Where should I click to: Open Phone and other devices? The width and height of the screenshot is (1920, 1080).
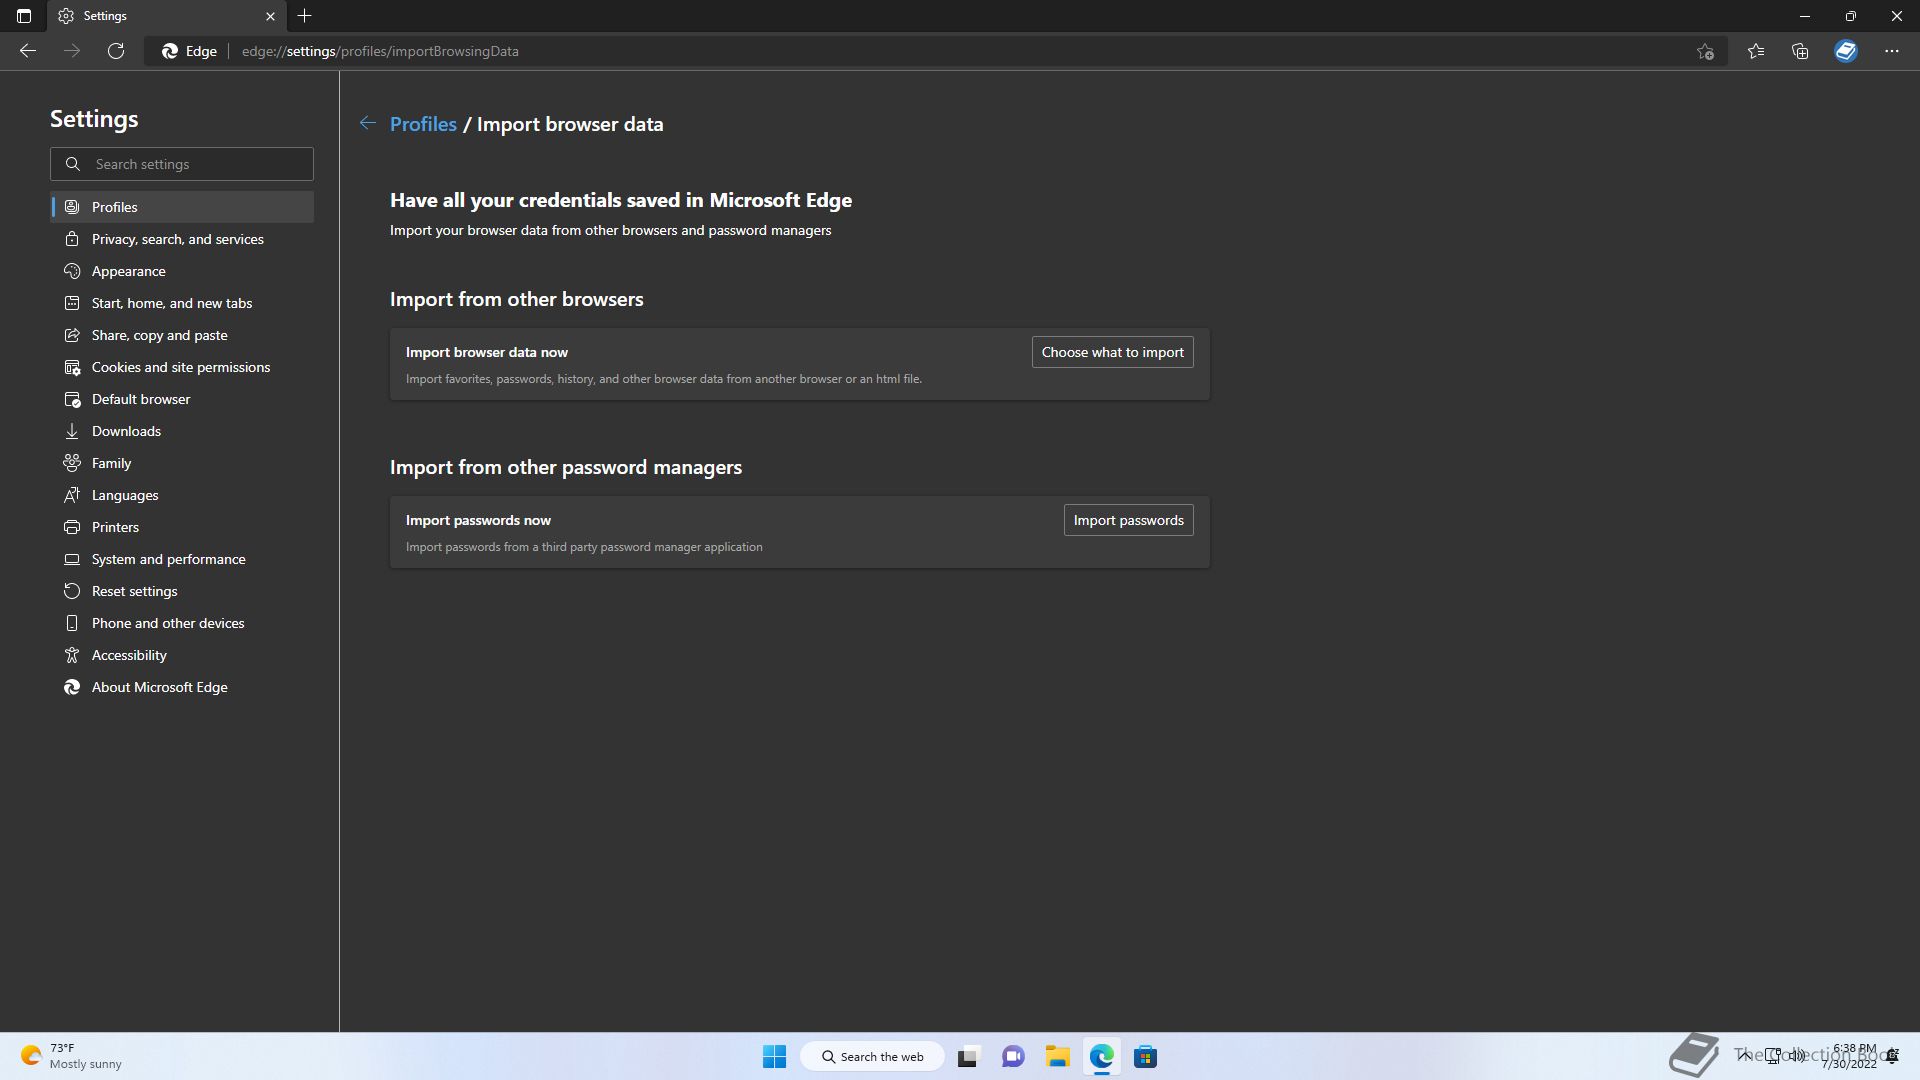coord(182,623)
